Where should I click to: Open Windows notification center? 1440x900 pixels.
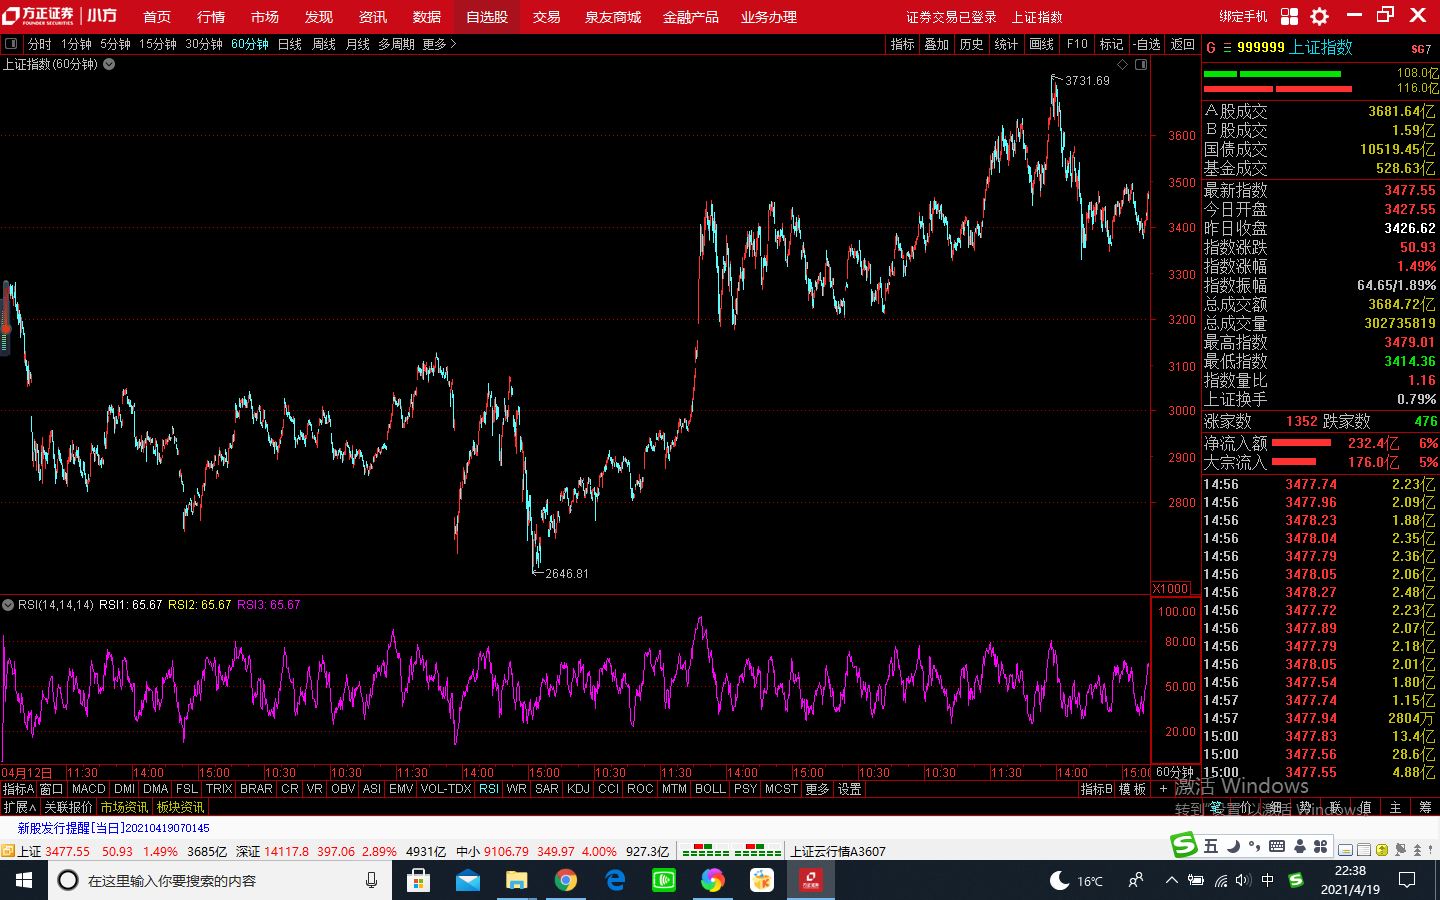click(1407, 880)
